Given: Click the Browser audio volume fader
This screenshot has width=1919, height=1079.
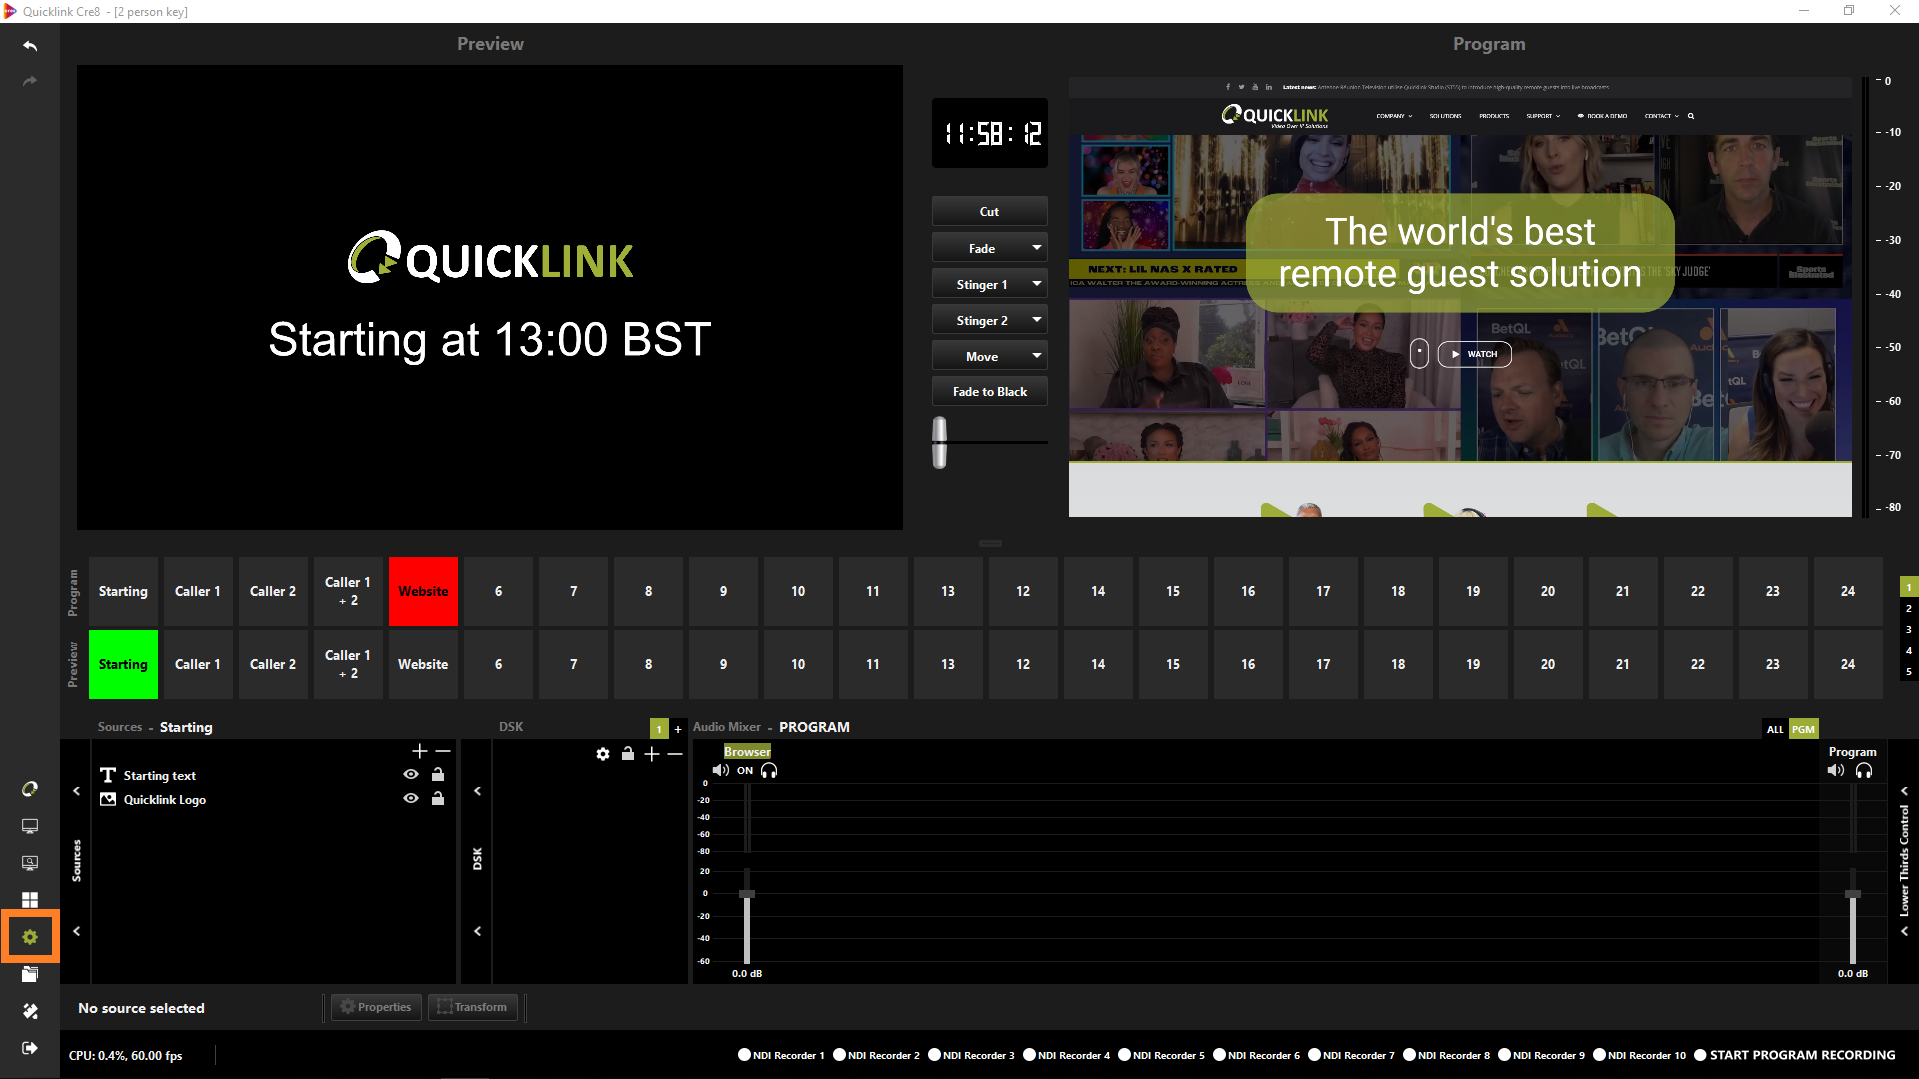Looking at the screenshot, I should pos(747,894).
